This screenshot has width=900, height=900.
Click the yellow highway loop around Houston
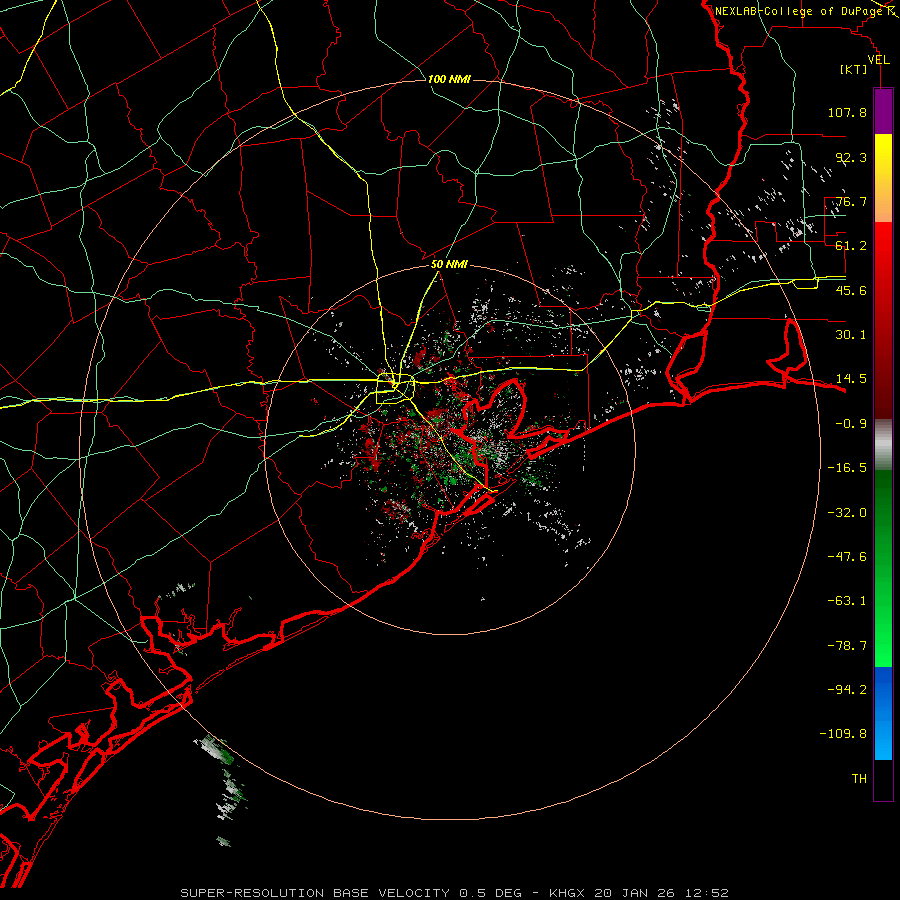pyautogui.click(x=395, y=389)
